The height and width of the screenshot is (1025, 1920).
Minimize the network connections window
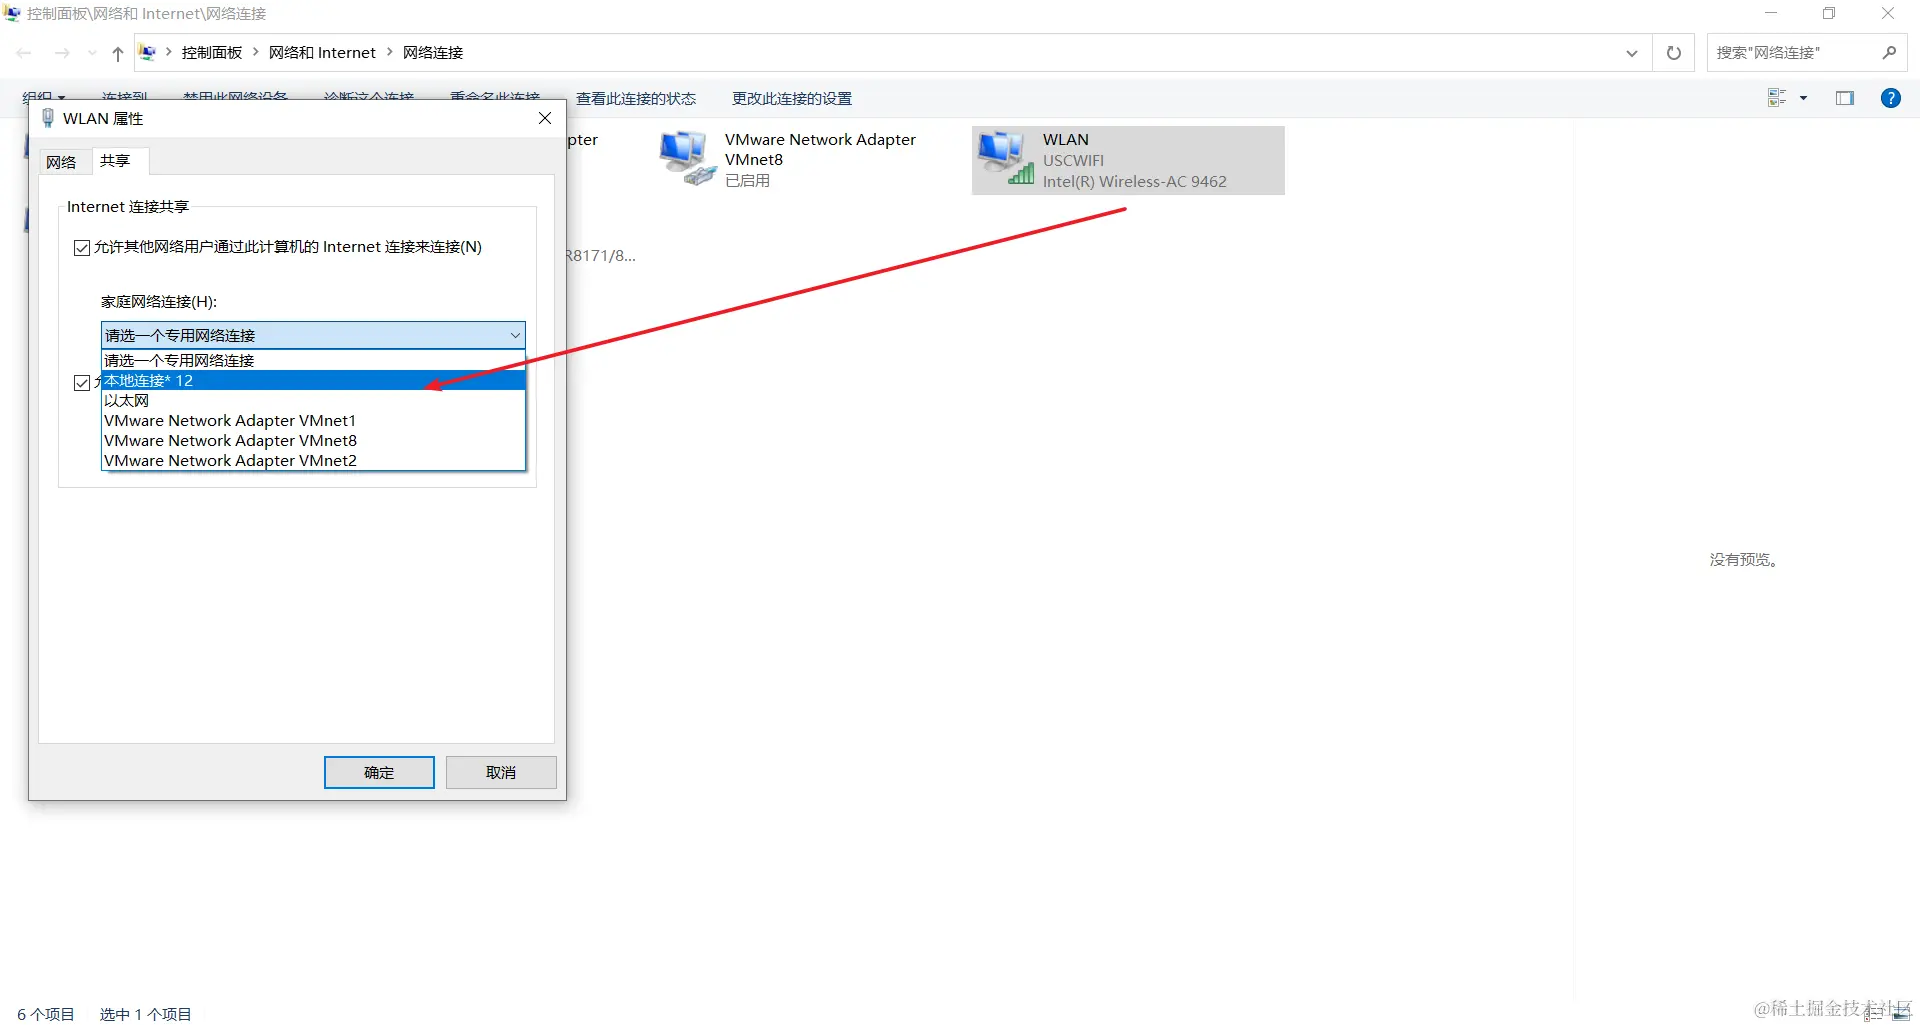tap(1771, 13)
